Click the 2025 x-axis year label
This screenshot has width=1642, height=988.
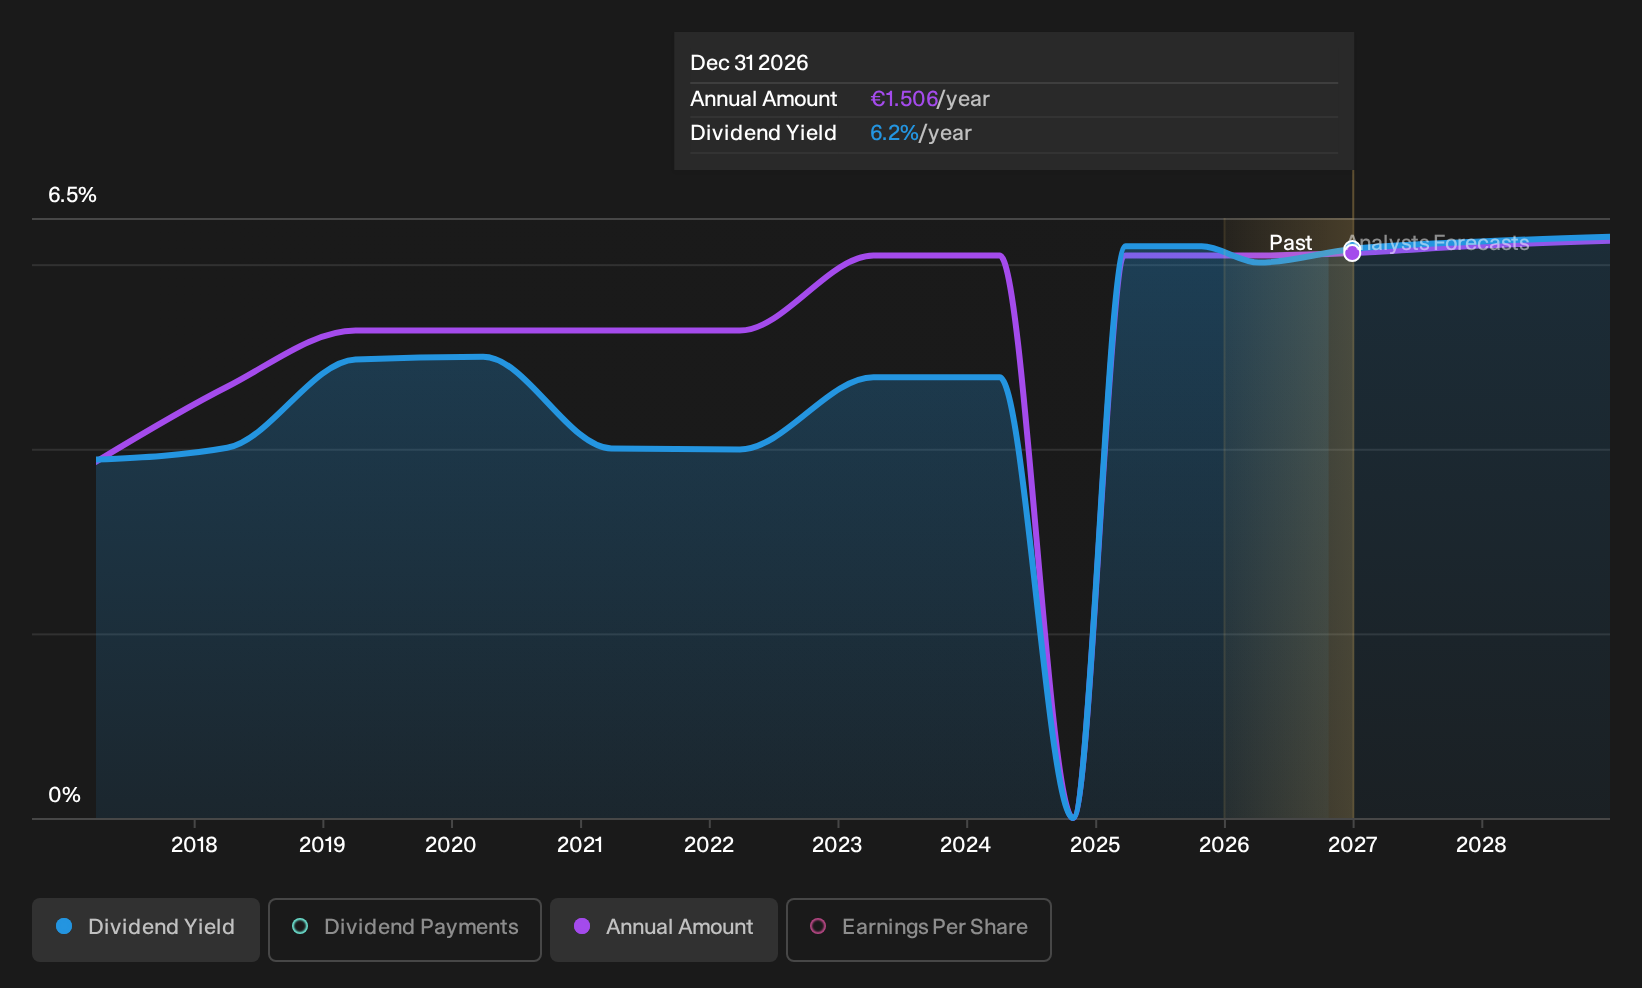[x=1095, y=845]
